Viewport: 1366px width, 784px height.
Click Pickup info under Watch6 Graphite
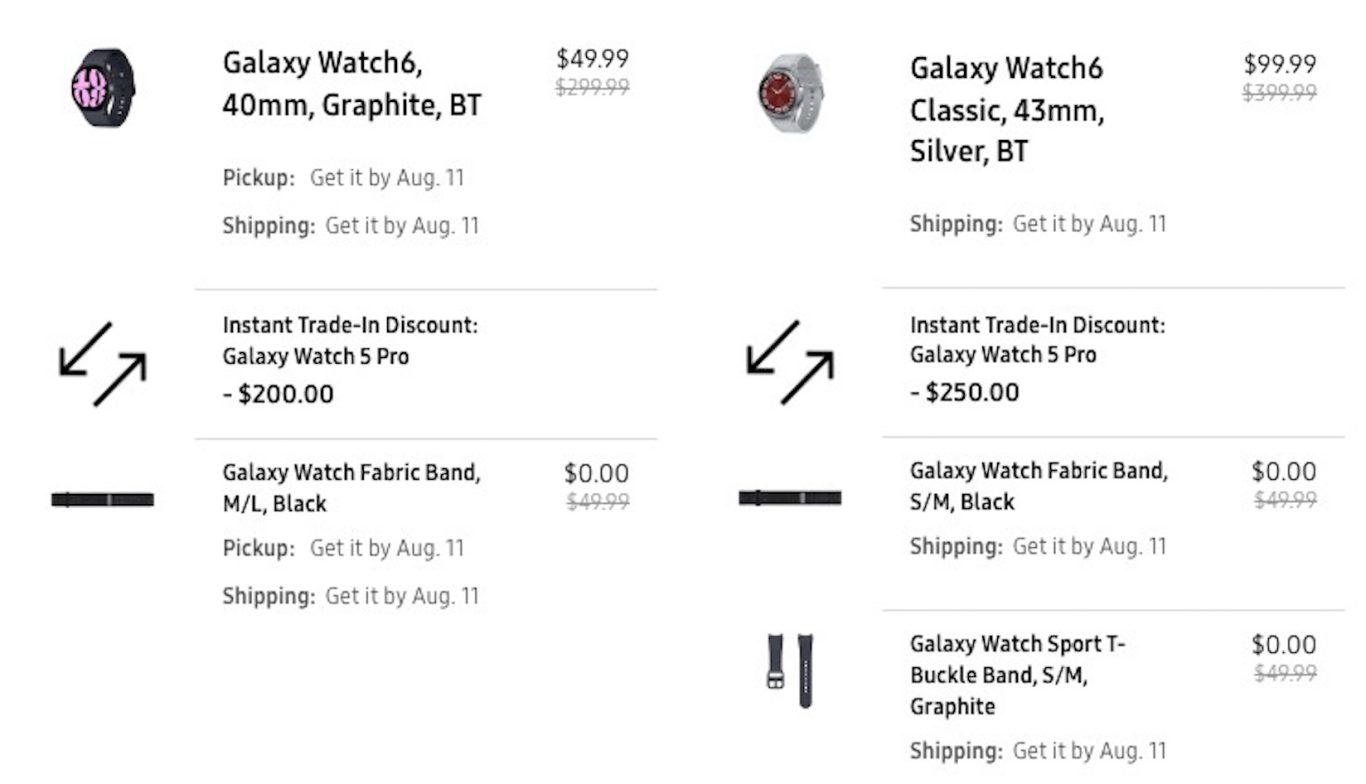pos(343,178)
